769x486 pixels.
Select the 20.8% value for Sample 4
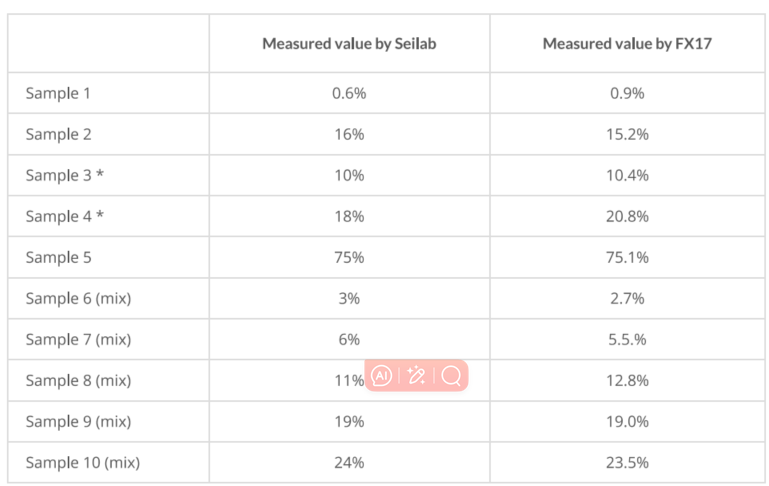[630, 216]
